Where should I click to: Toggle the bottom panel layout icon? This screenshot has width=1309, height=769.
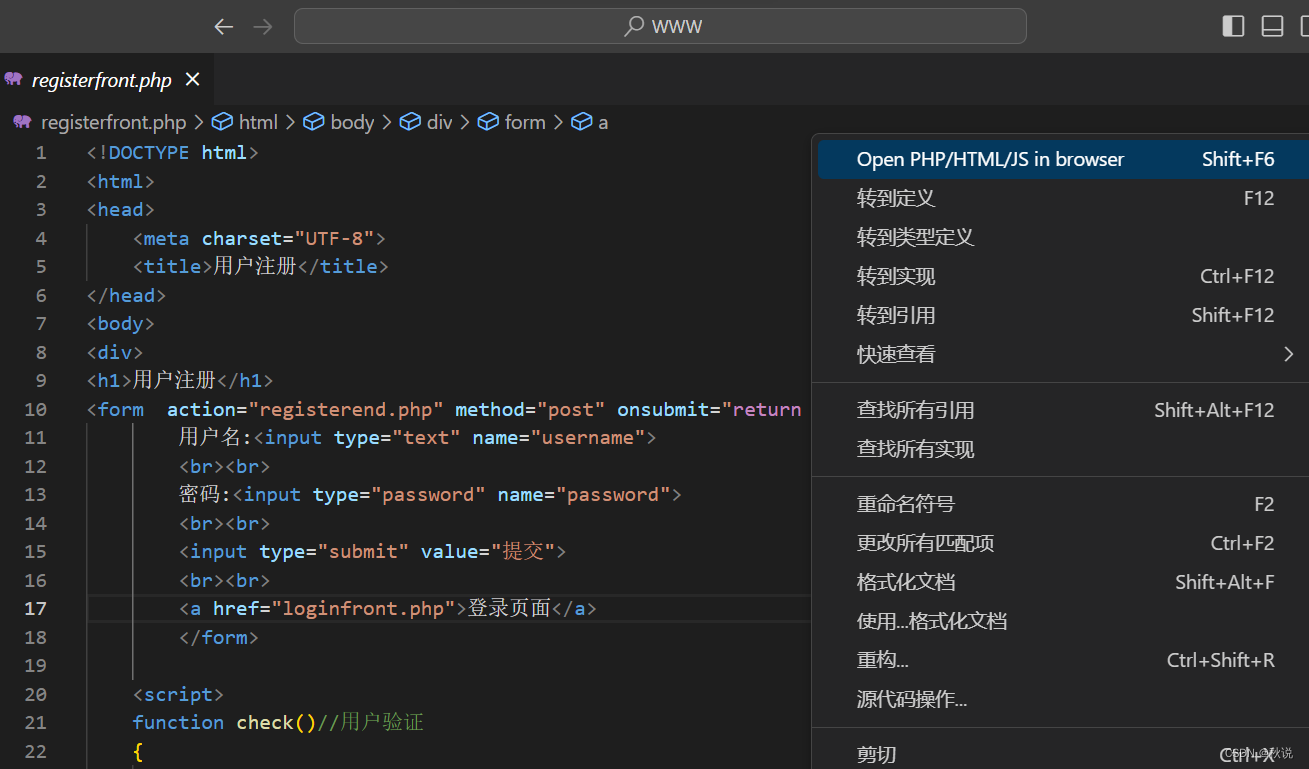(x=1272, y=26)
